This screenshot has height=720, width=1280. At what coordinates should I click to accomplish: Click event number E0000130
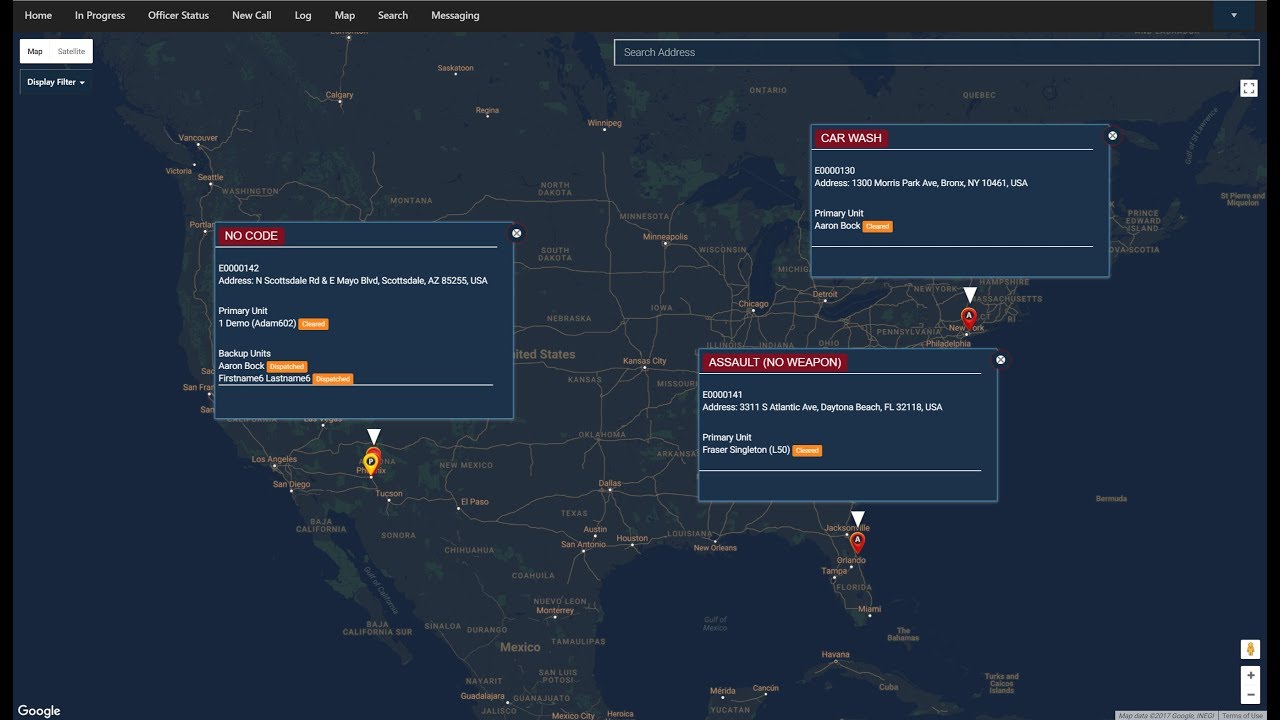(x=835, y=171)
